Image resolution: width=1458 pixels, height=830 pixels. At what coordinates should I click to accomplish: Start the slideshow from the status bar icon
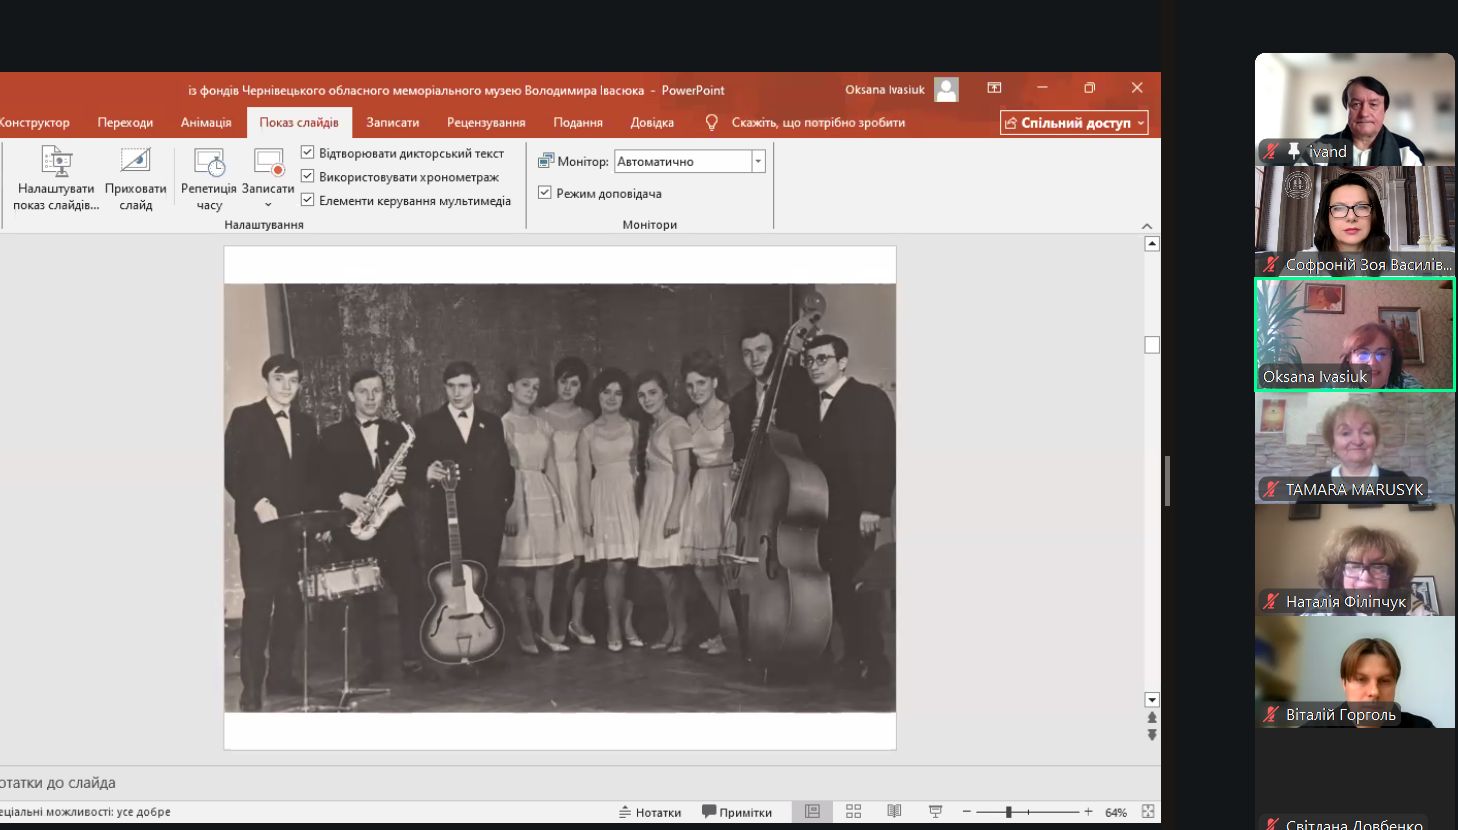(935, 811)
